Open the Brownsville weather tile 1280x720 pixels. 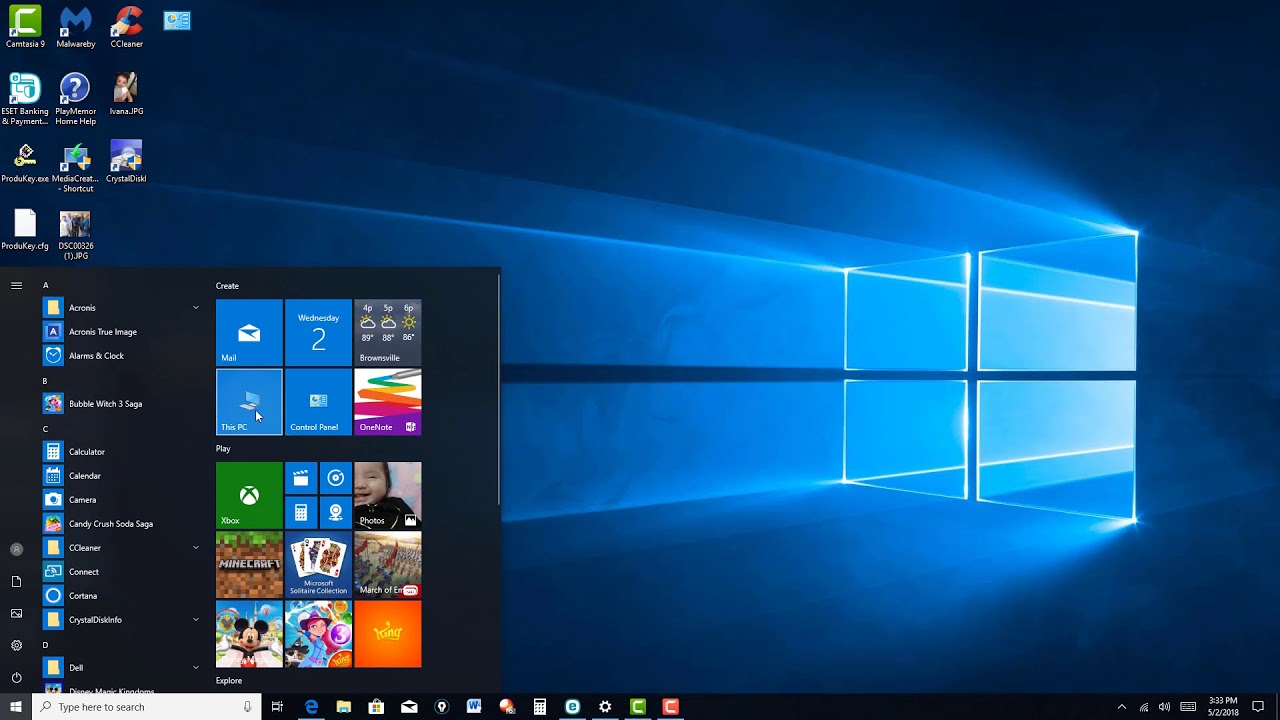coord(388,333)
